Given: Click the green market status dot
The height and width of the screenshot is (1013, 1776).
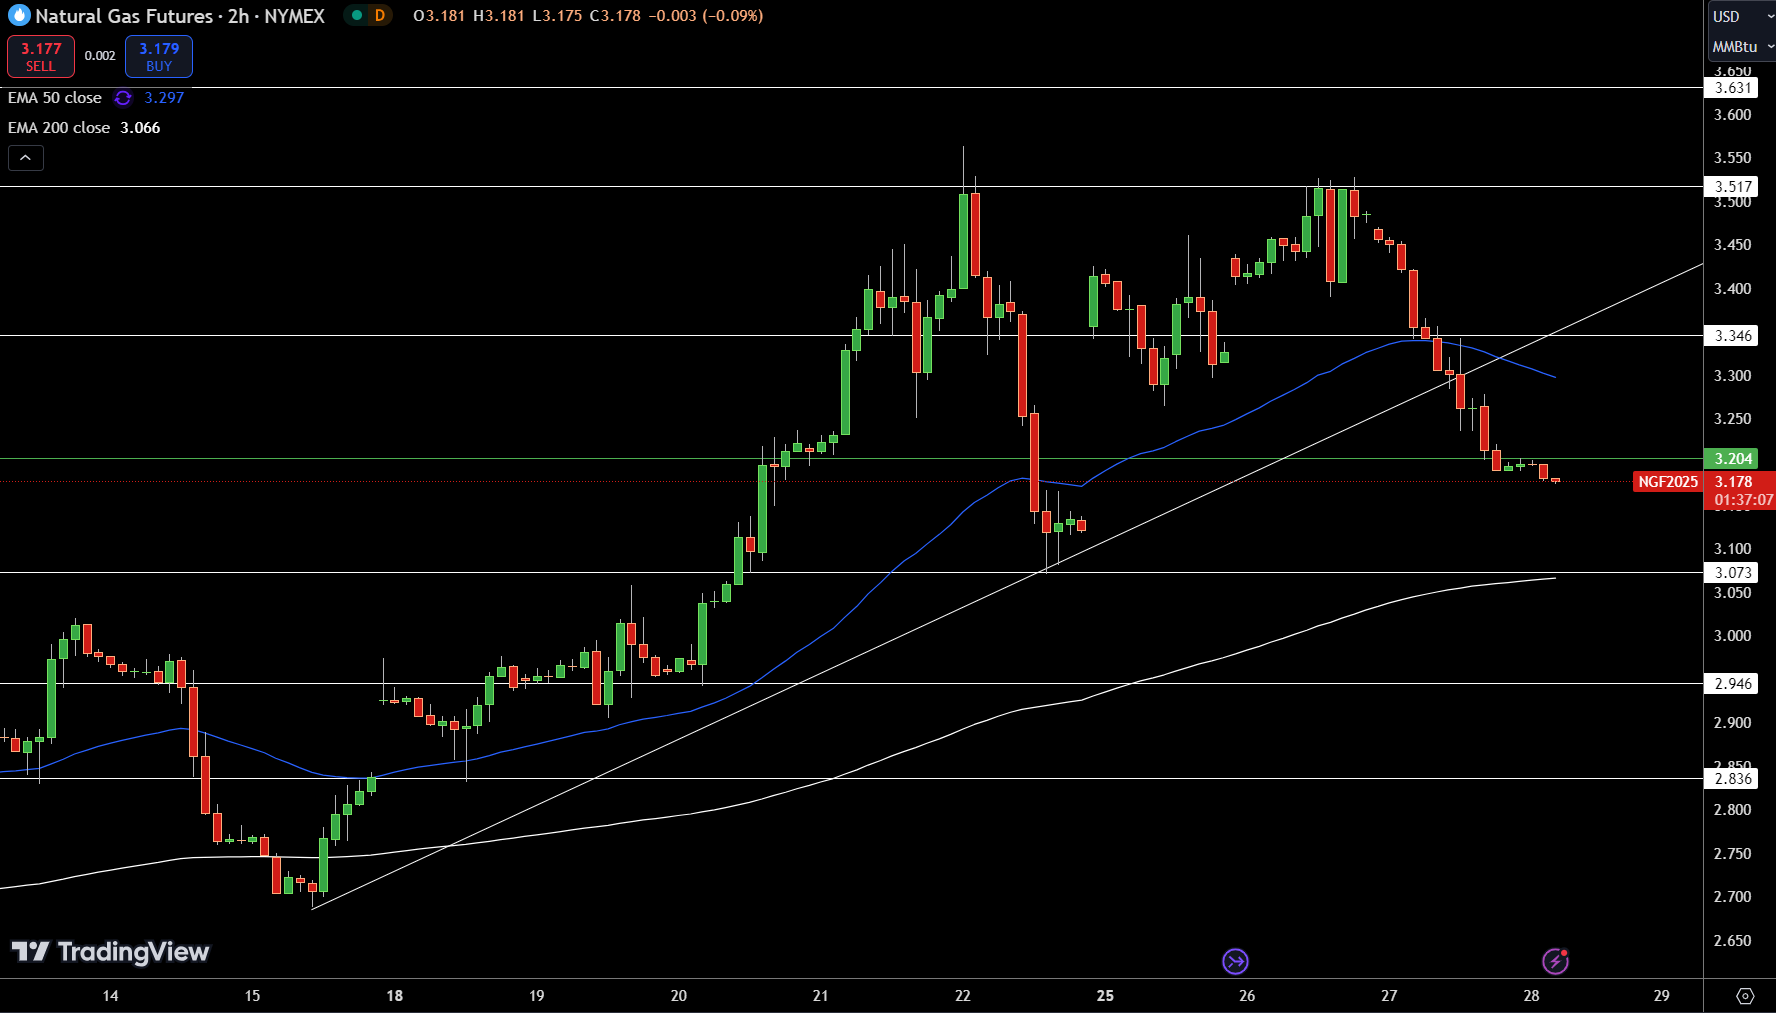Looking at the screenshot, I should coord(356,15).
